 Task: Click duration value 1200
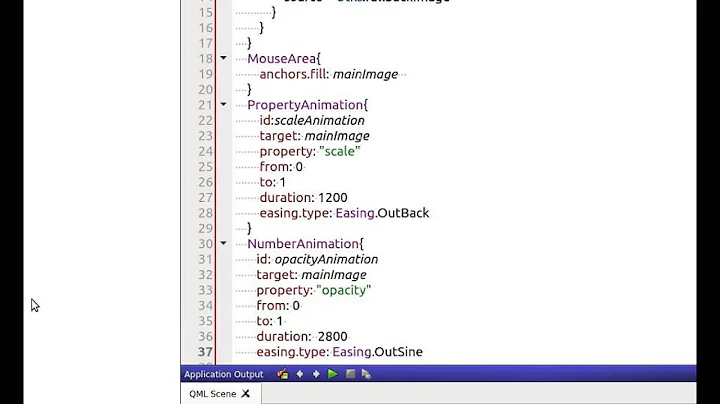point(332,198)
